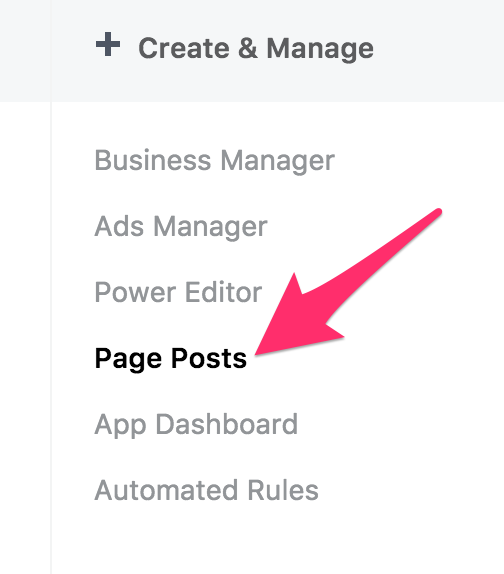Screen dimensions: 504x574
Task: Click the bold Page Posts text
Action: click(x=171, y=358)
